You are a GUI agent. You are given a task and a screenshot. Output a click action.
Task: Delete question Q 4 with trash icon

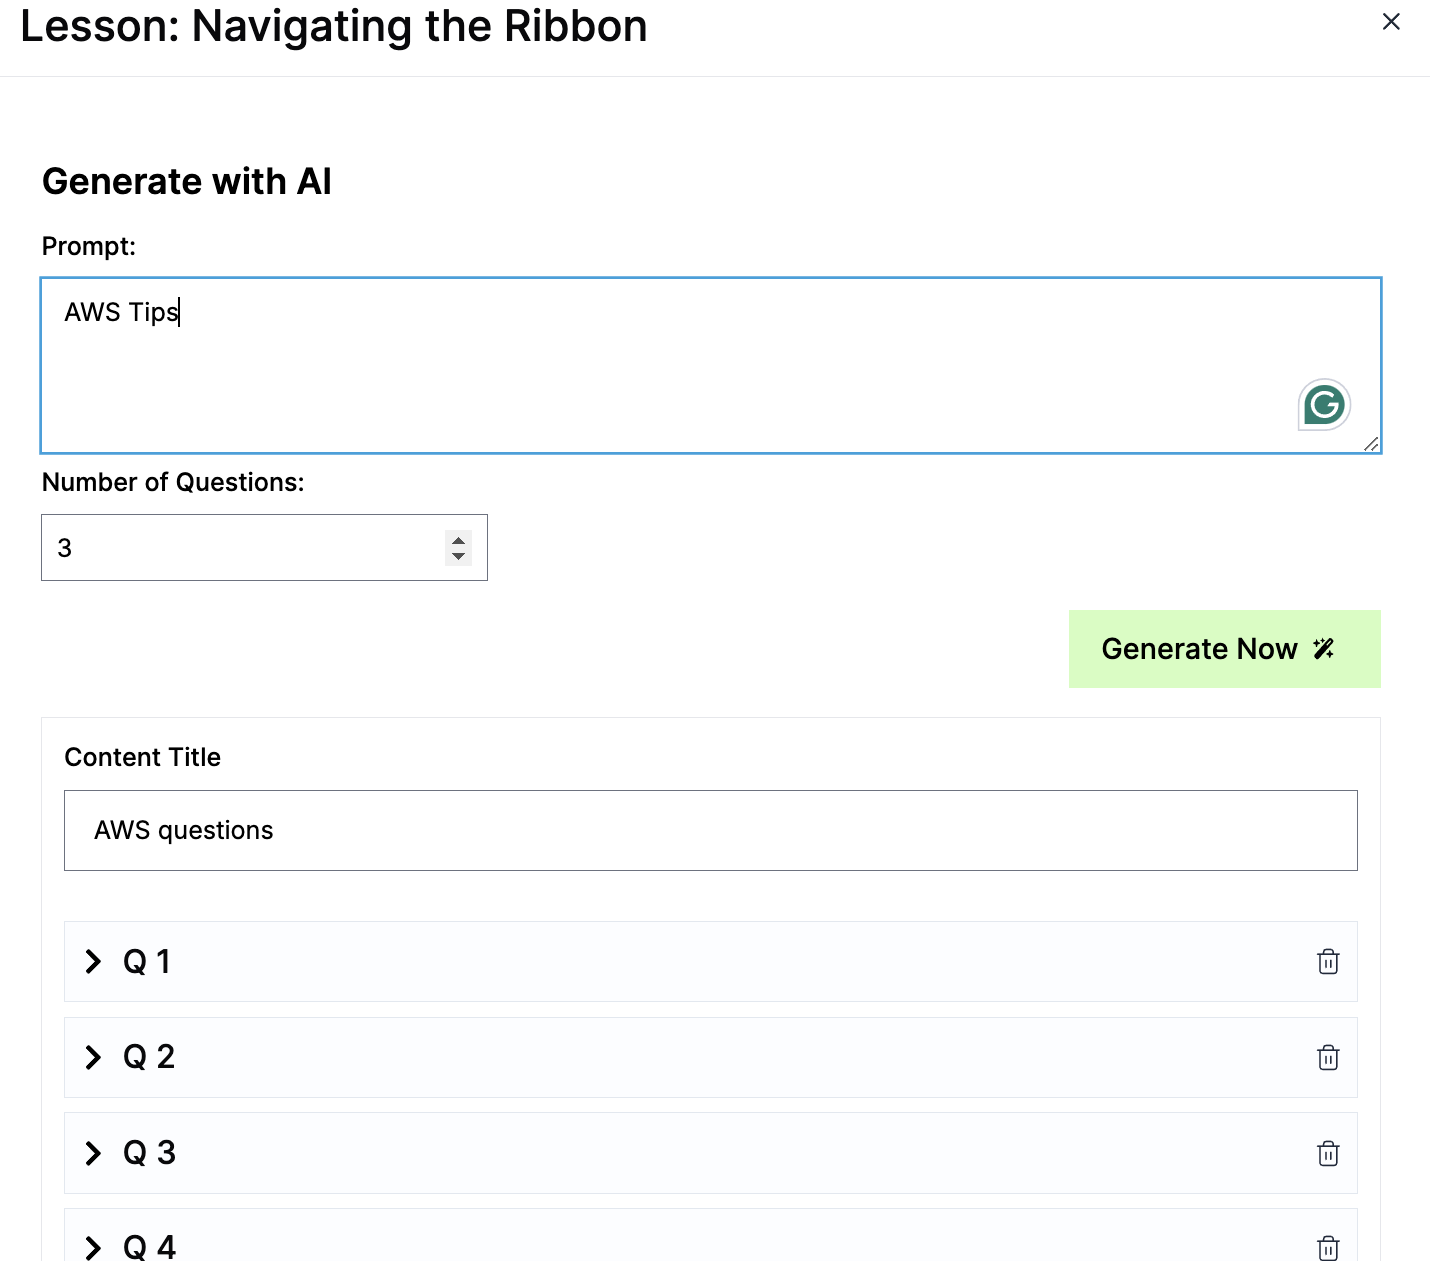click(x=1328, y=1247)
